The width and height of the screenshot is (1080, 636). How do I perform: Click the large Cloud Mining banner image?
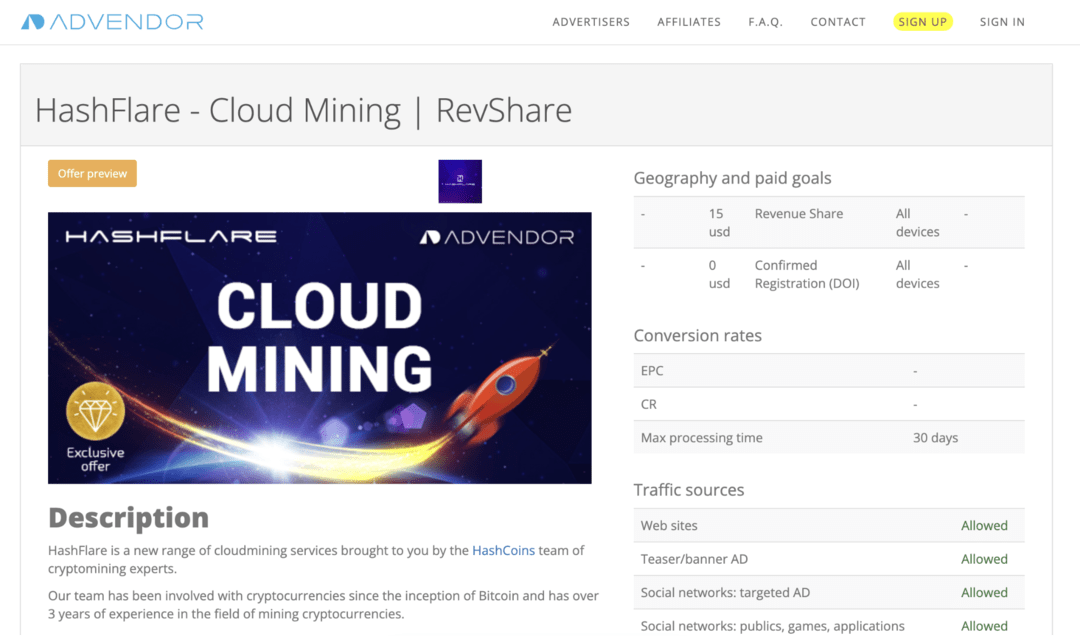[319, 347]
